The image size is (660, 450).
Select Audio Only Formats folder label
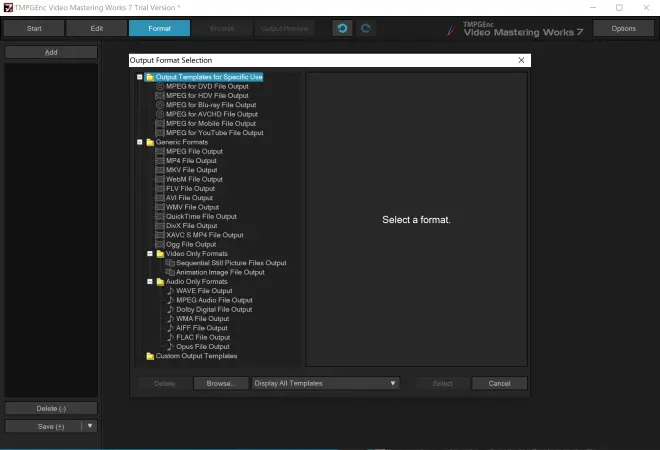coord(197,281)
